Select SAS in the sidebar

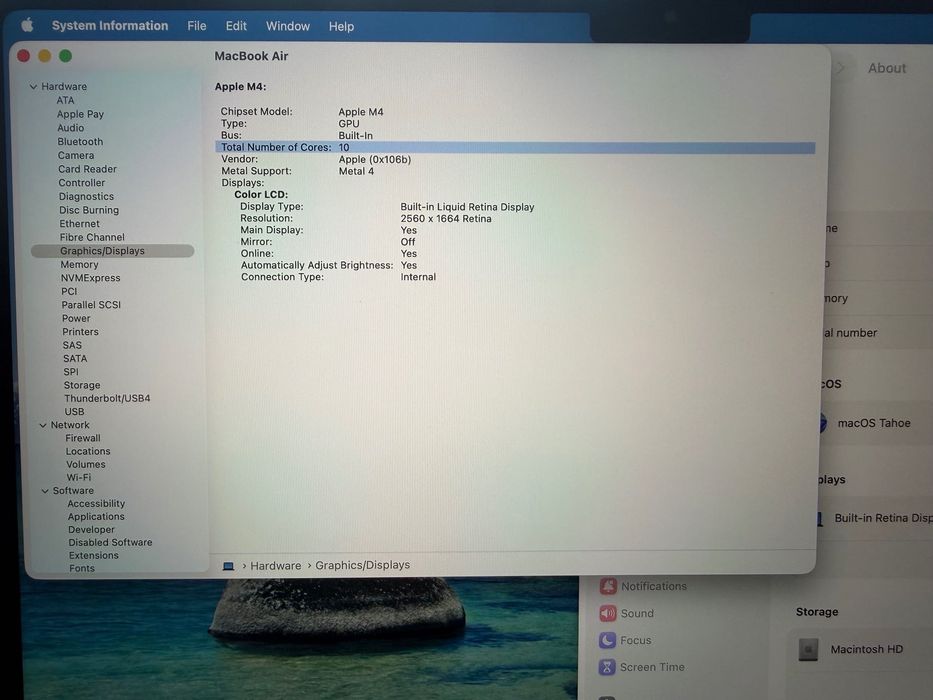72,345
